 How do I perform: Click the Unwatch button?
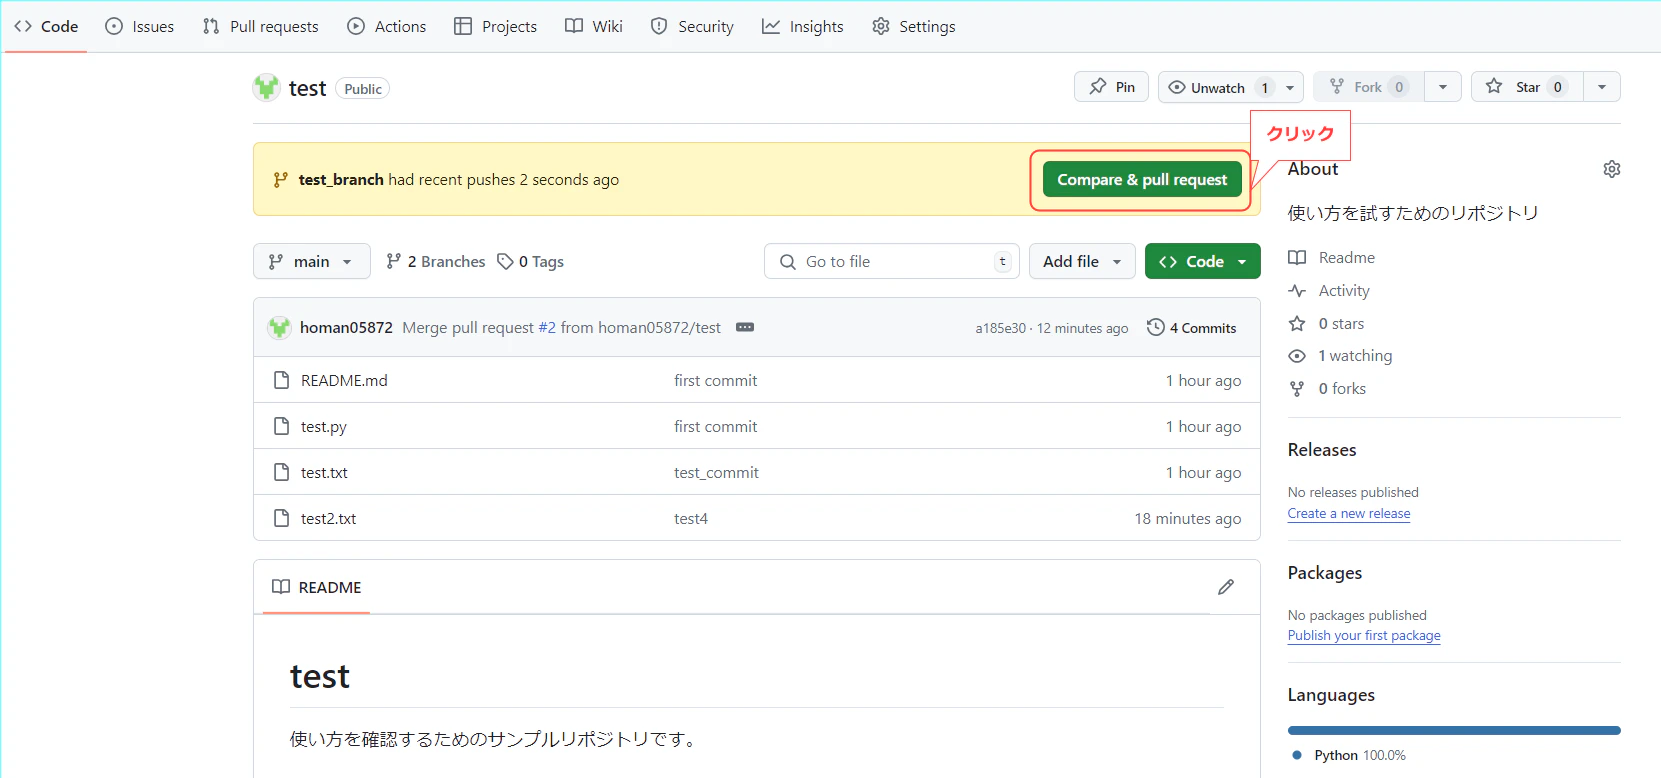point(1218,87)
